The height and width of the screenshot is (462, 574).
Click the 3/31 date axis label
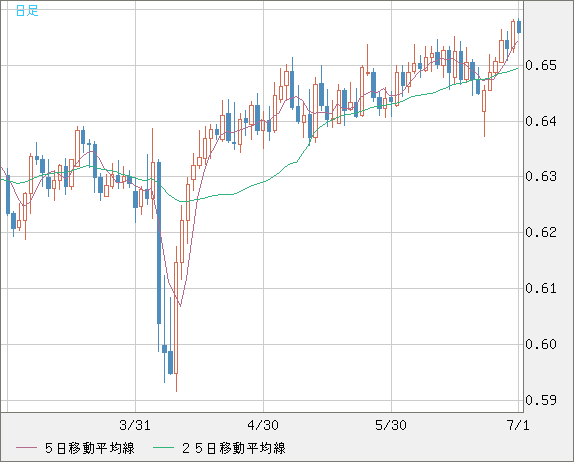click(135, 425)
